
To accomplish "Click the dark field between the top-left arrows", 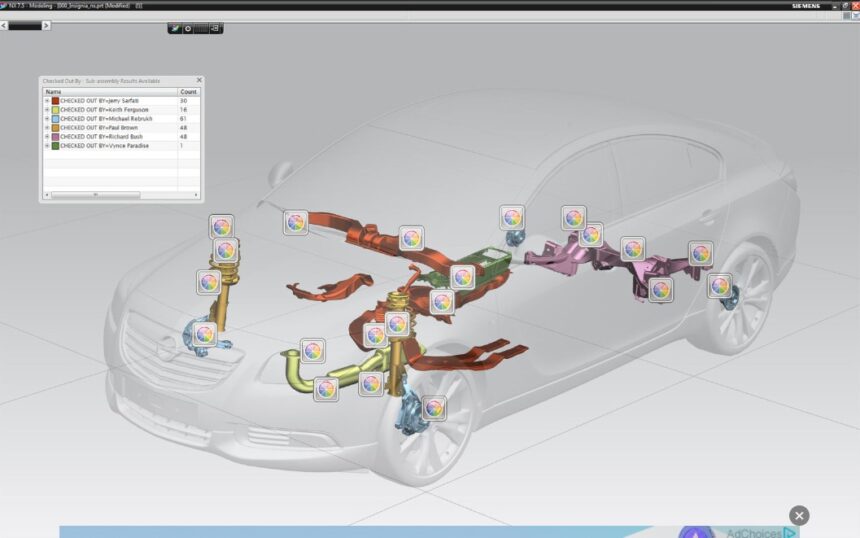I will coord(25,26).
